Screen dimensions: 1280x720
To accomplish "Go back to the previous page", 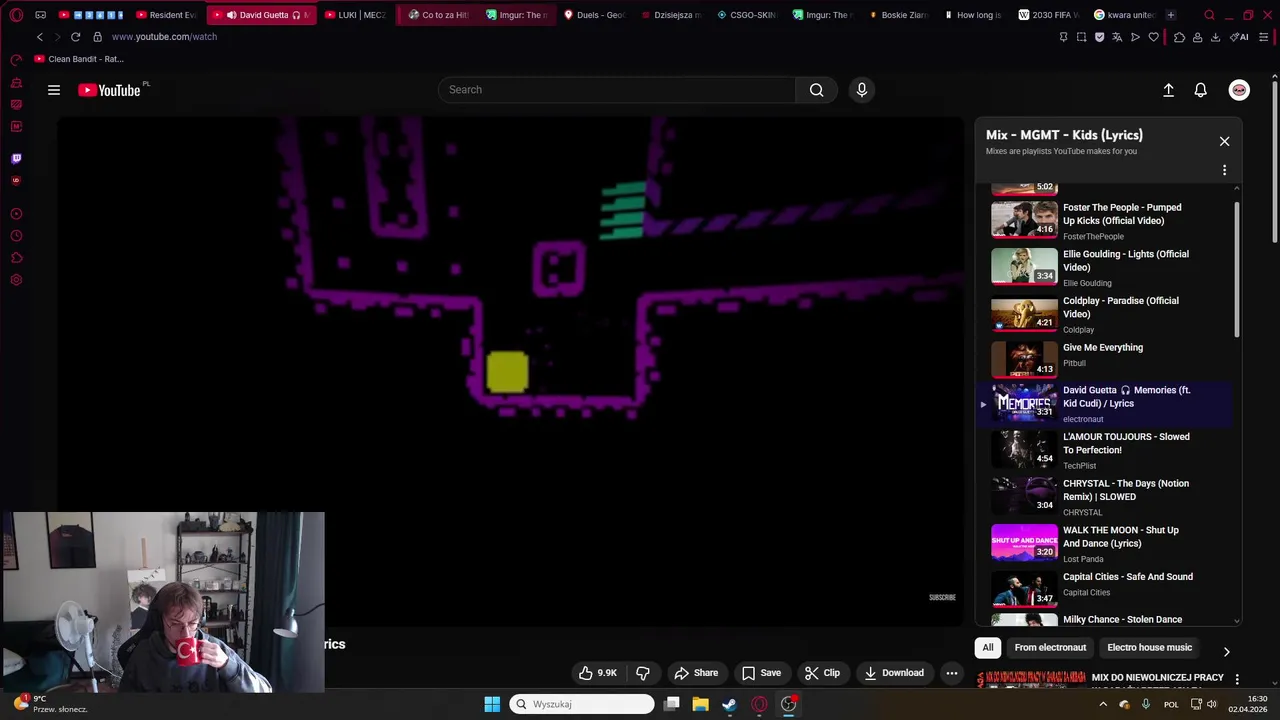I will click(x=39, y=37).
